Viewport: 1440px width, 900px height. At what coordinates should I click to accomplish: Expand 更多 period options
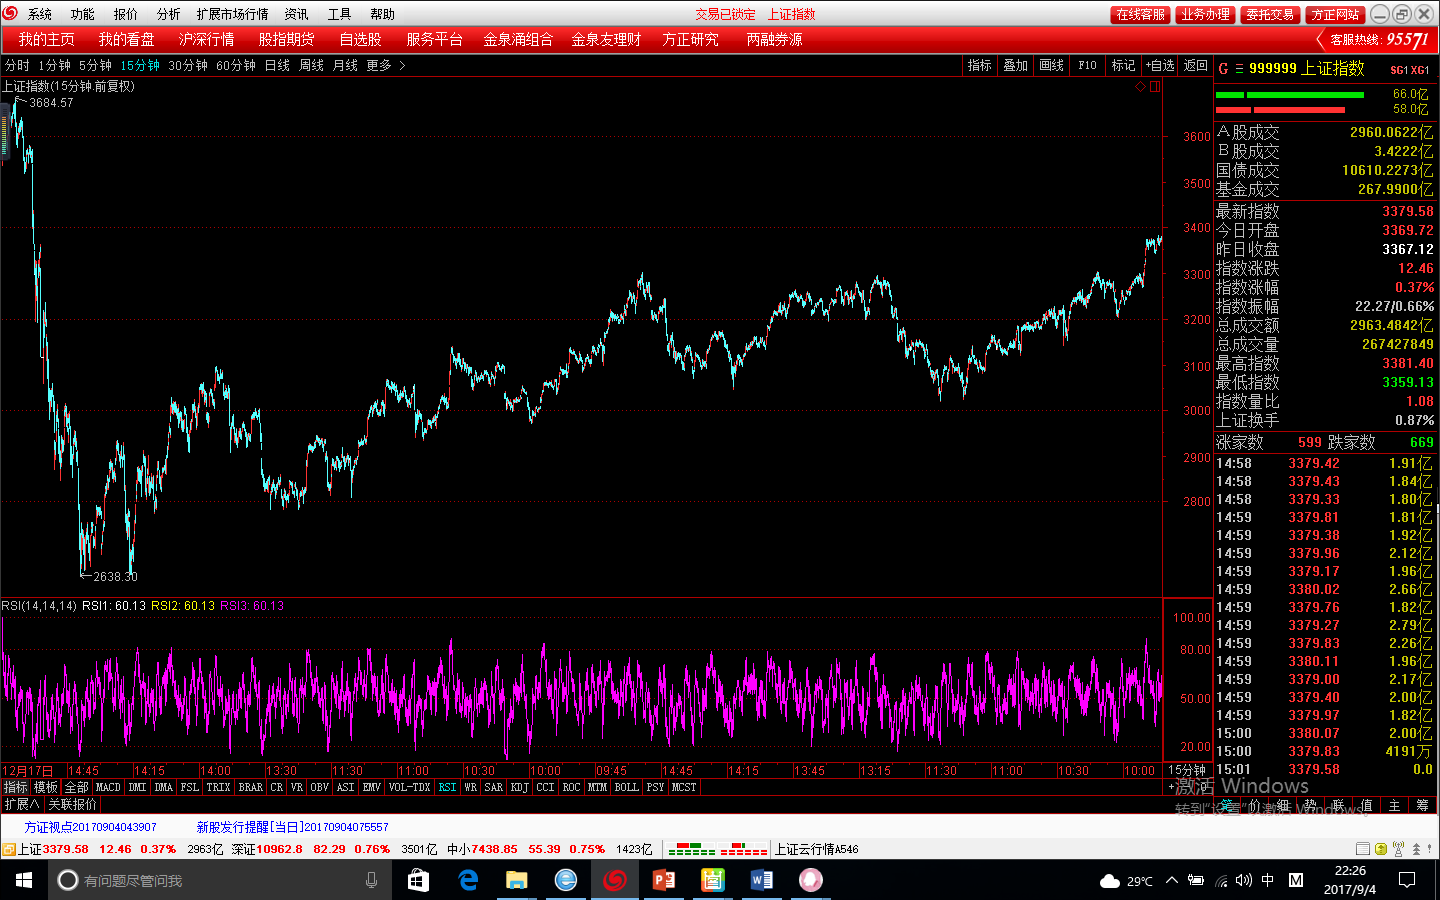(x=386, y=65)
